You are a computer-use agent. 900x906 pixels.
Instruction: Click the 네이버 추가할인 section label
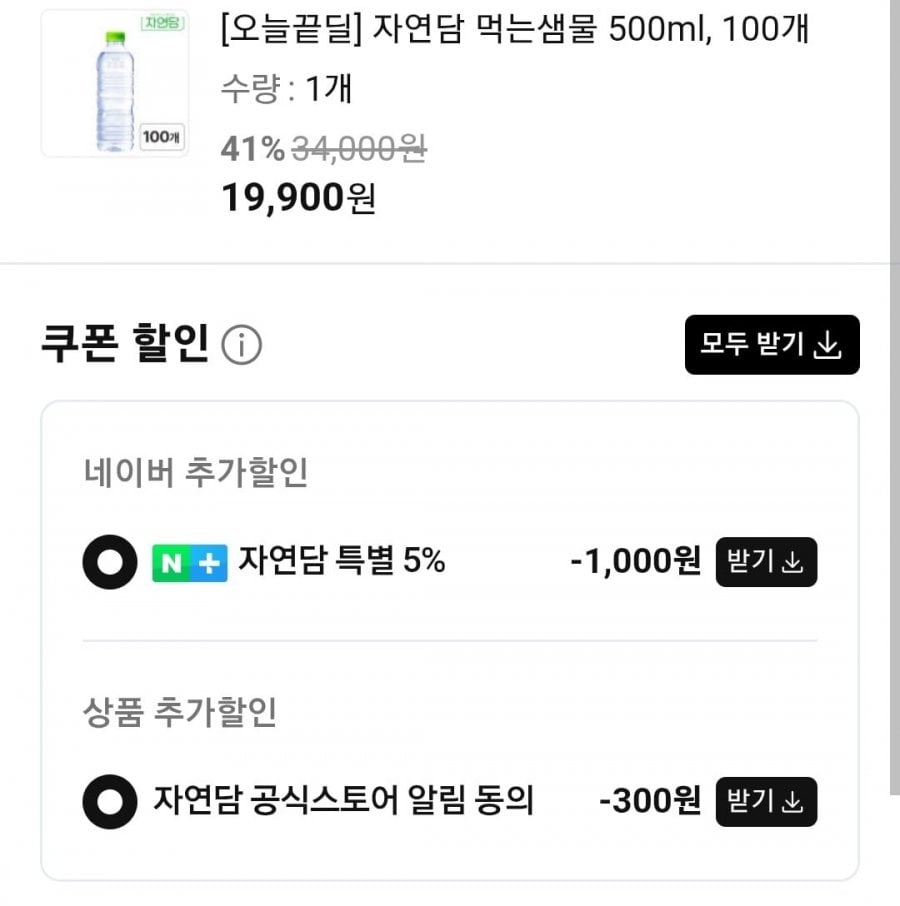(196, 474)
